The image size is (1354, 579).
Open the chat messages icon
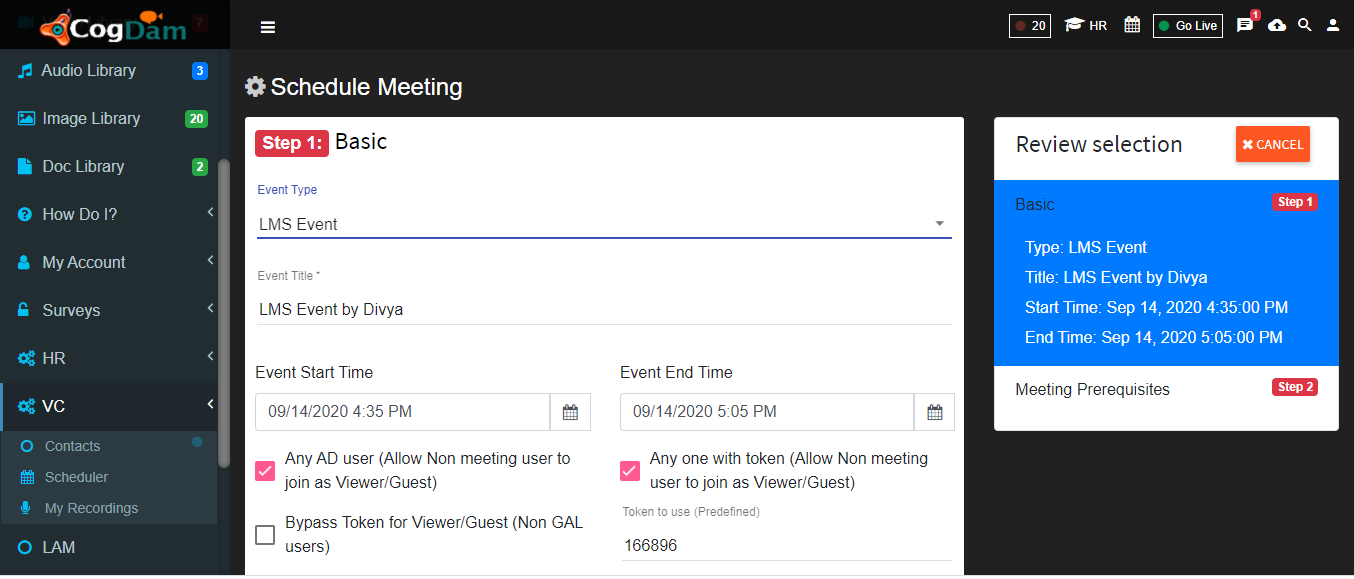coord(1245,25)
